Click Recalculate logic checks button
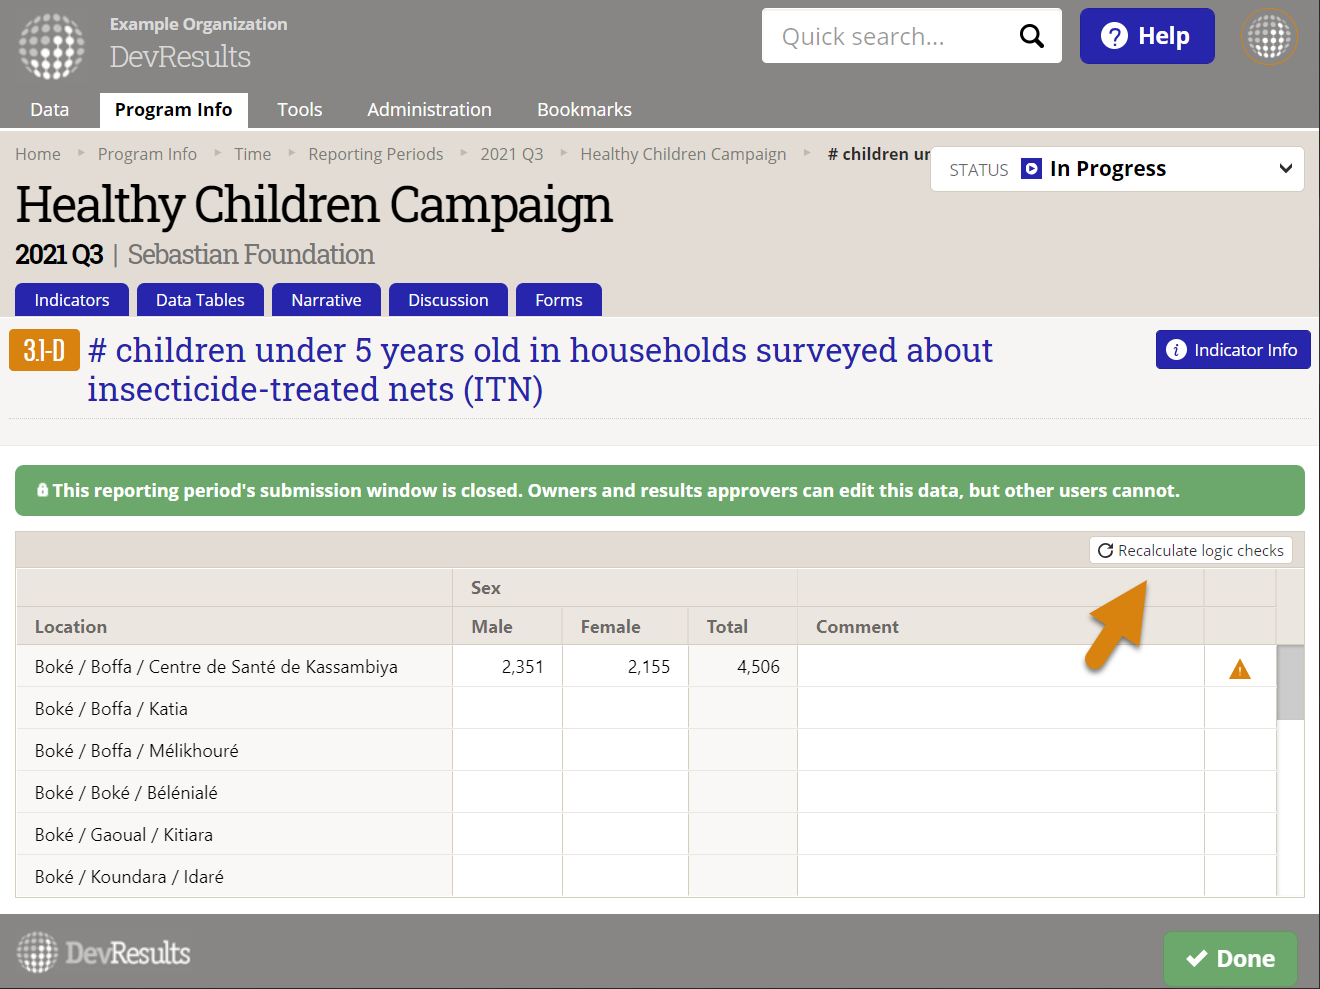This screenshot has width=1320, height=989. tap(1191, 551)
